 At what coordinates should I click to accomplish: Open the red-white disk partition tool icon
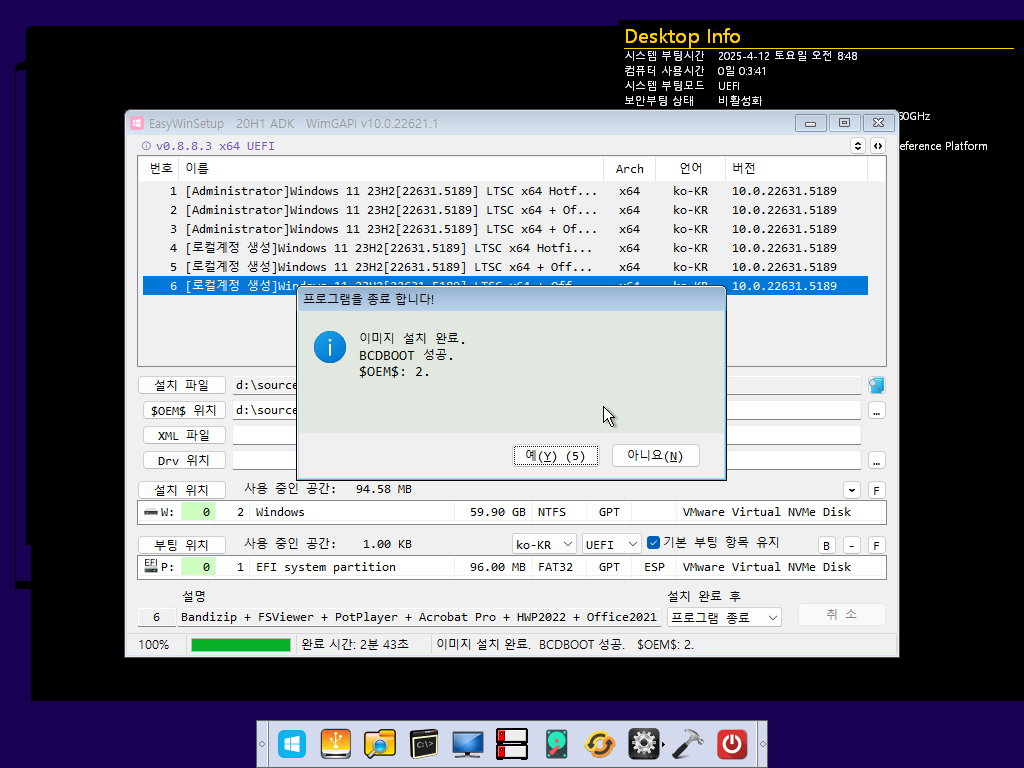(512, 744)
